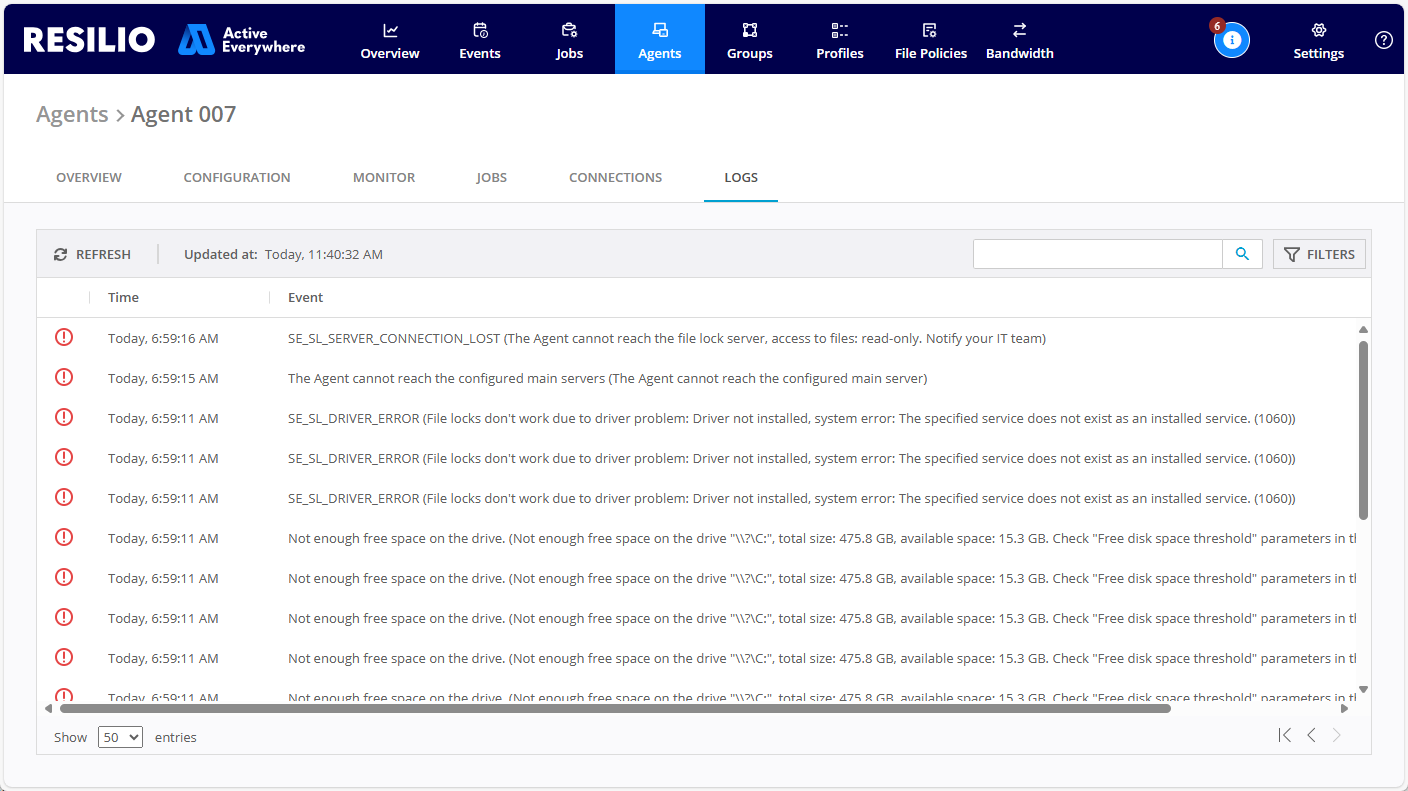
Task: Open File Policies page
Action: click(x=930, y=40)
